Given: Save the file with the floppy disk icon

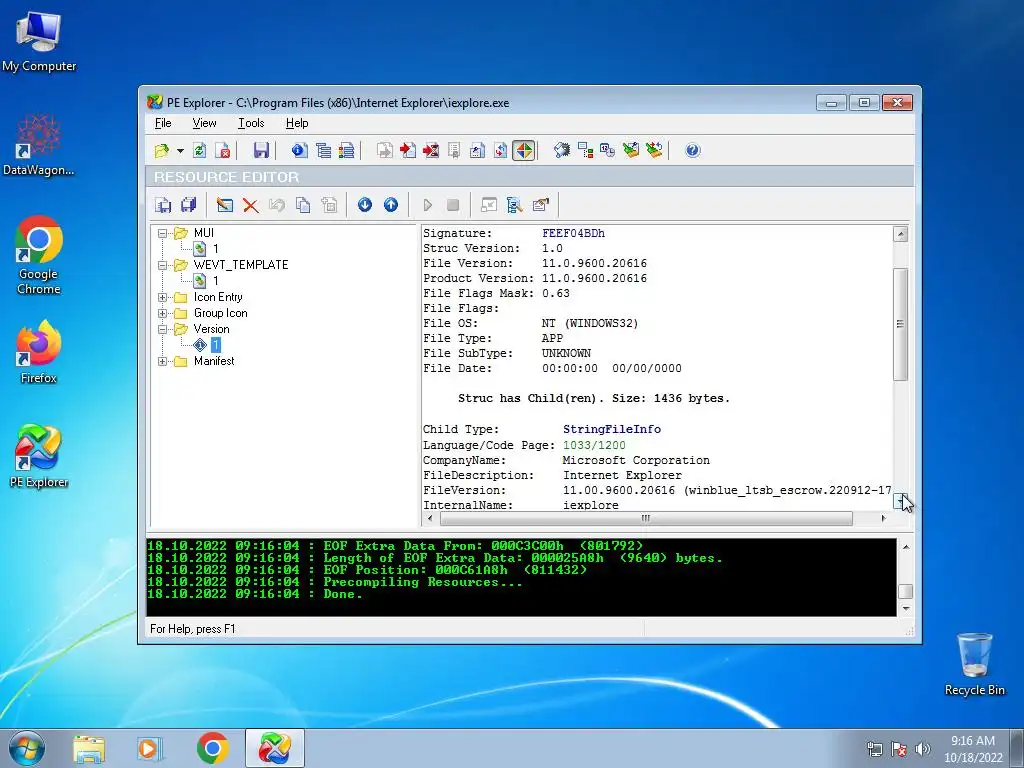Looking at the screenshot, I should coord(261,151).
